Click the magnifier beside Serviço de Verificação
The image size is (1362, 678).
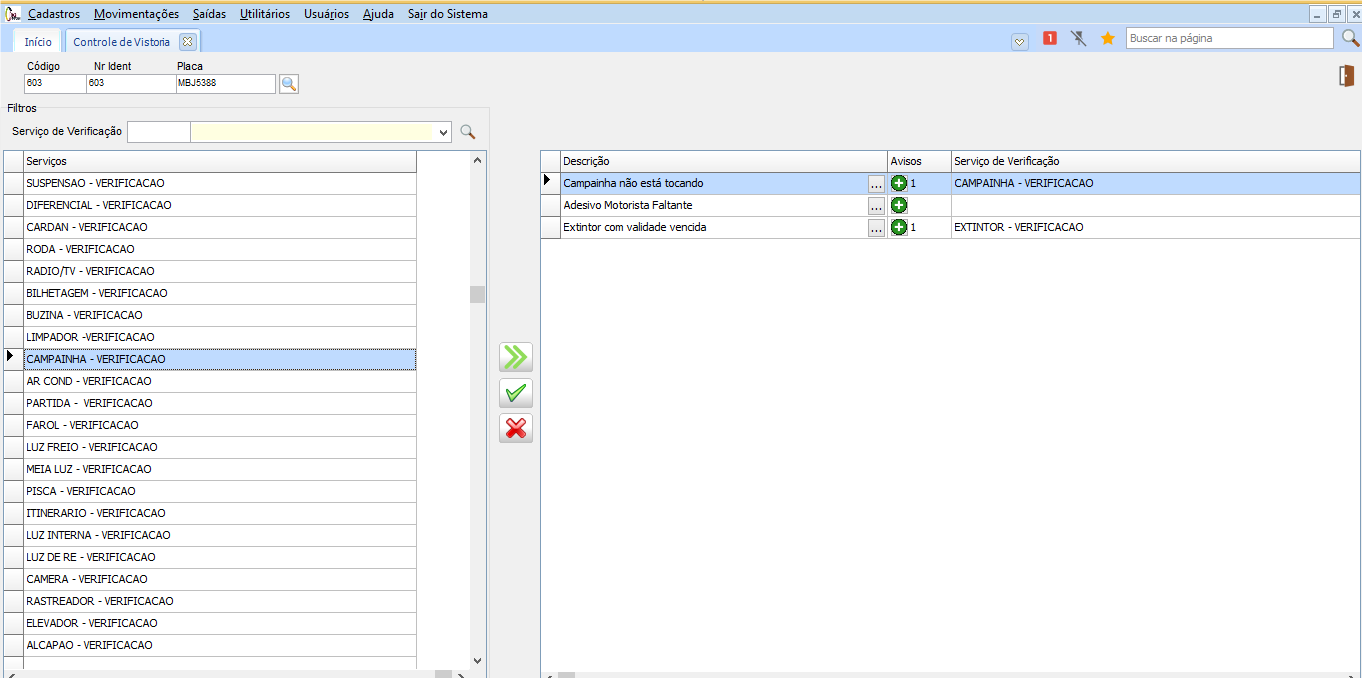(467, 132)
